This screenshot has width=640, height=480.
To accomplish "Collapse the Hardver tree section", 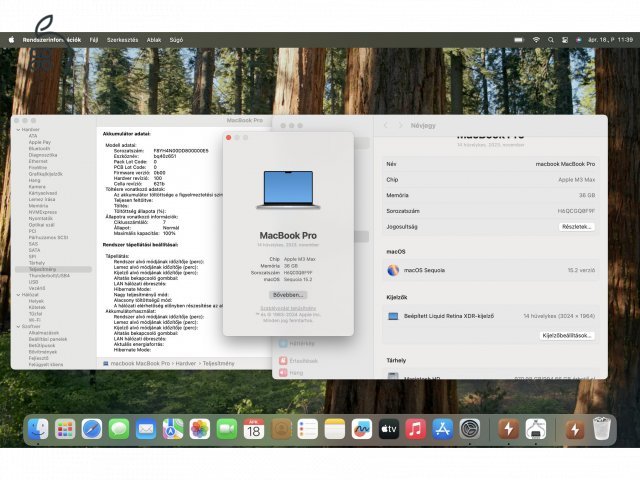I will pyautogui.click(x=18, y=129).
